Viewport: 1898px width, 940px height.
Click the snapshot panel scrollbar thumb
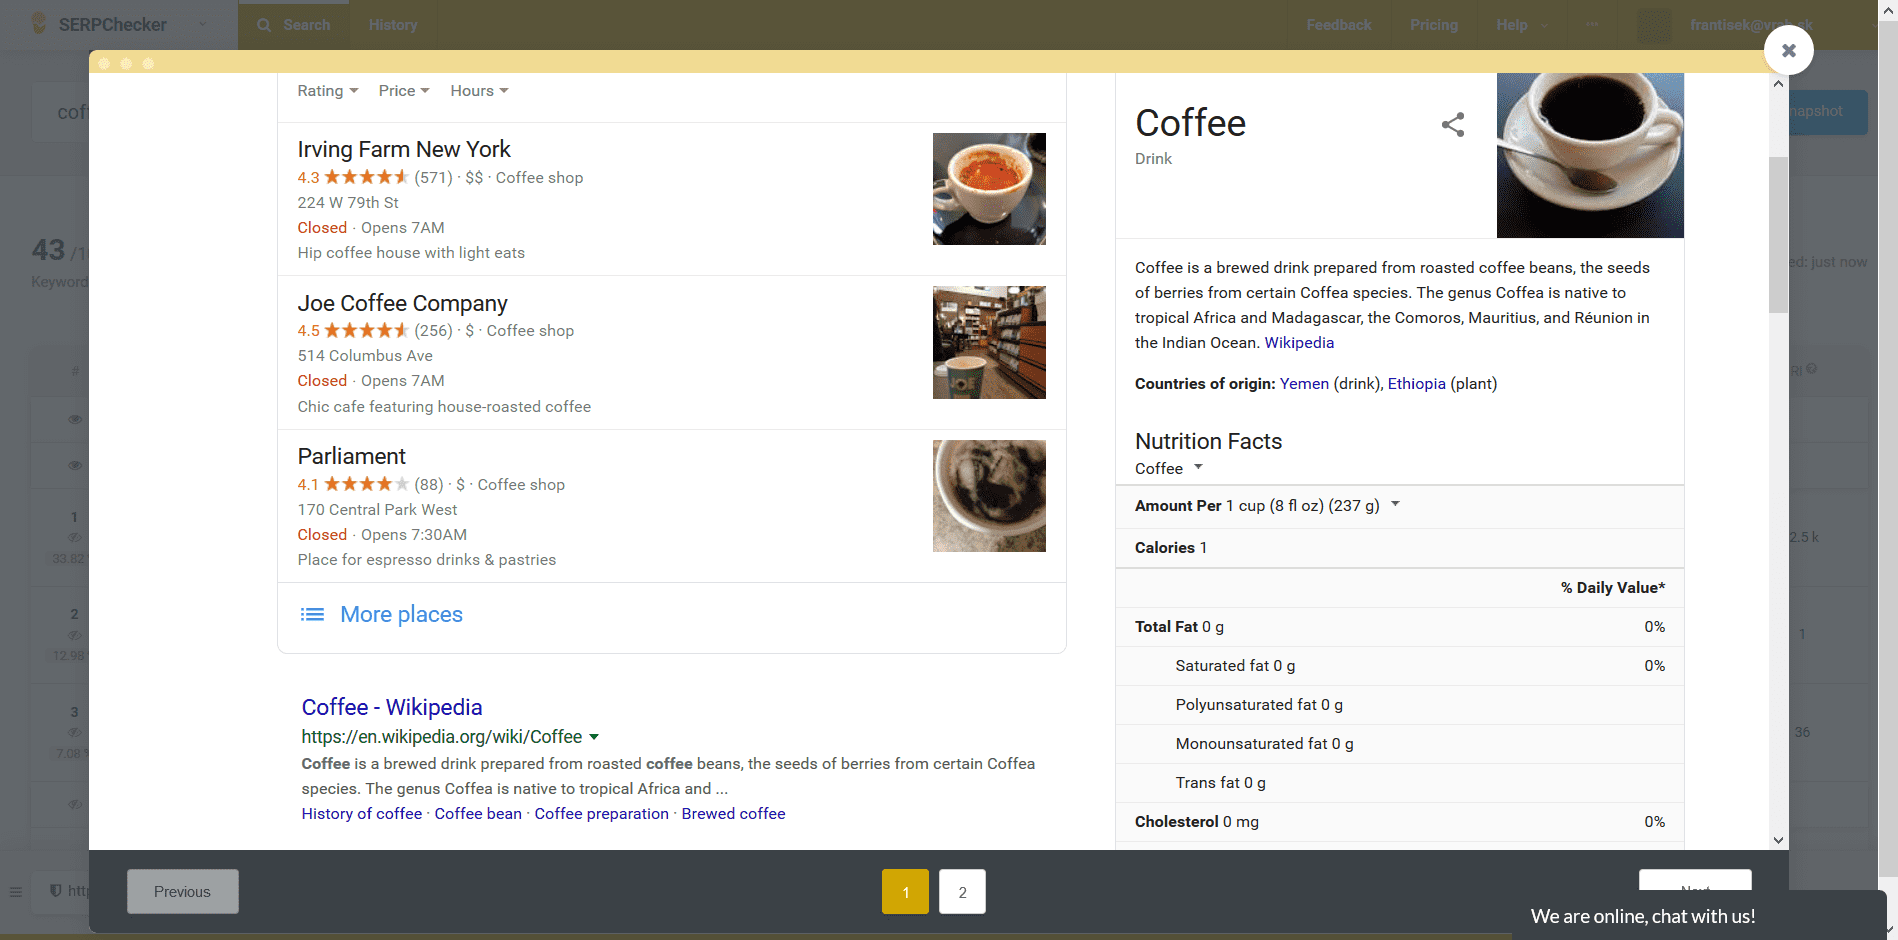click(x=1778, y=235)
